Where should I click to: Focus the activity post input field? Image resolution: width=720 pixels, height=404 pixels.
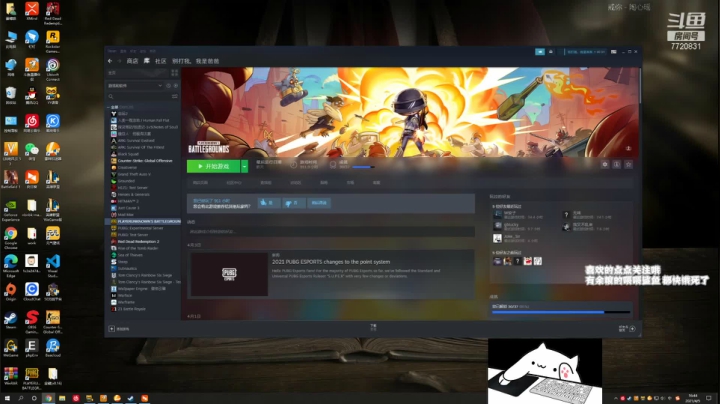tap(331, 232)
